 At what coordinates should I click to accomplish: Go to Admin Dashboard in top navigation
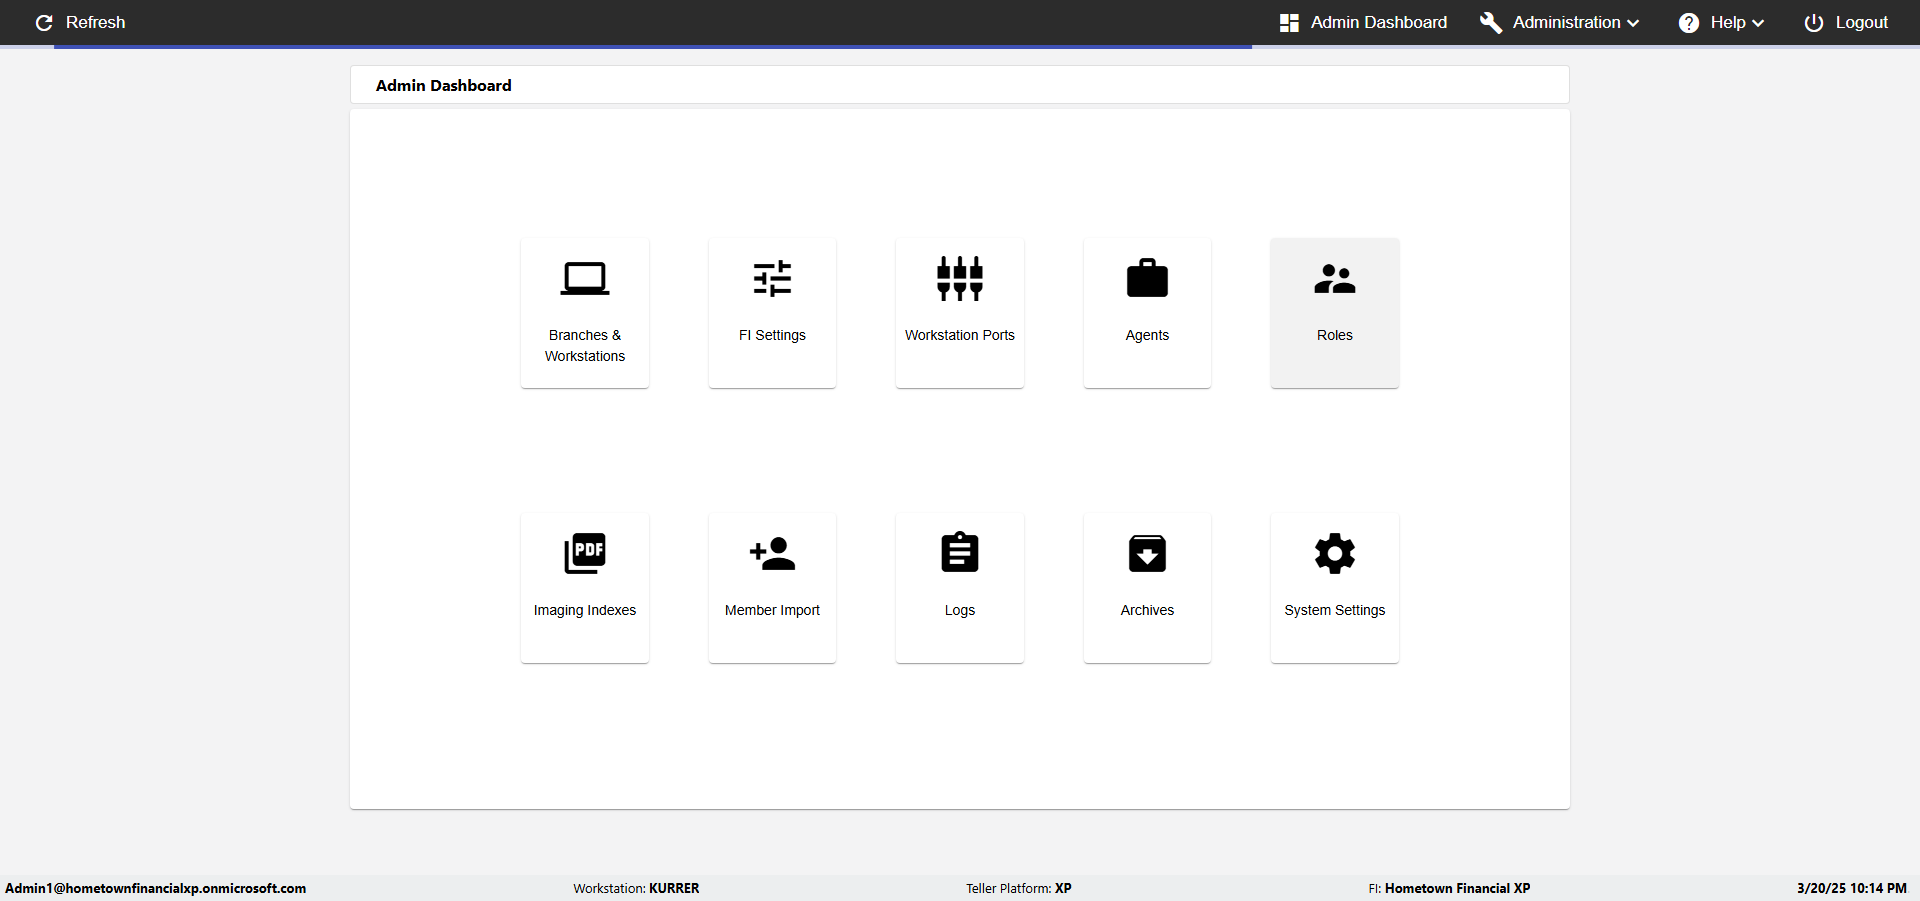point(1363,22)
